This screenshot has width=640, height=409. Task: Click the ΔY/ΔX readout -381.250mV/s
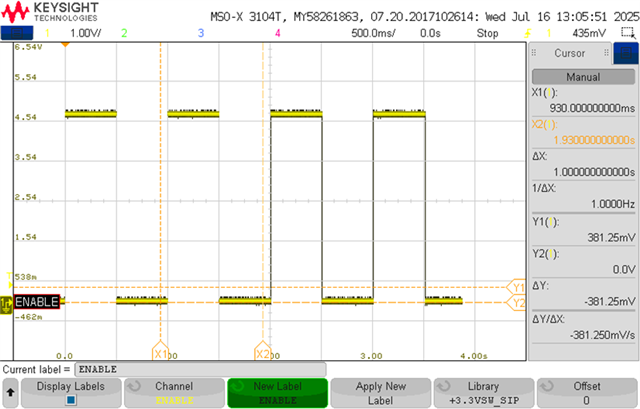pyautogui.click(x=602, y=335)
